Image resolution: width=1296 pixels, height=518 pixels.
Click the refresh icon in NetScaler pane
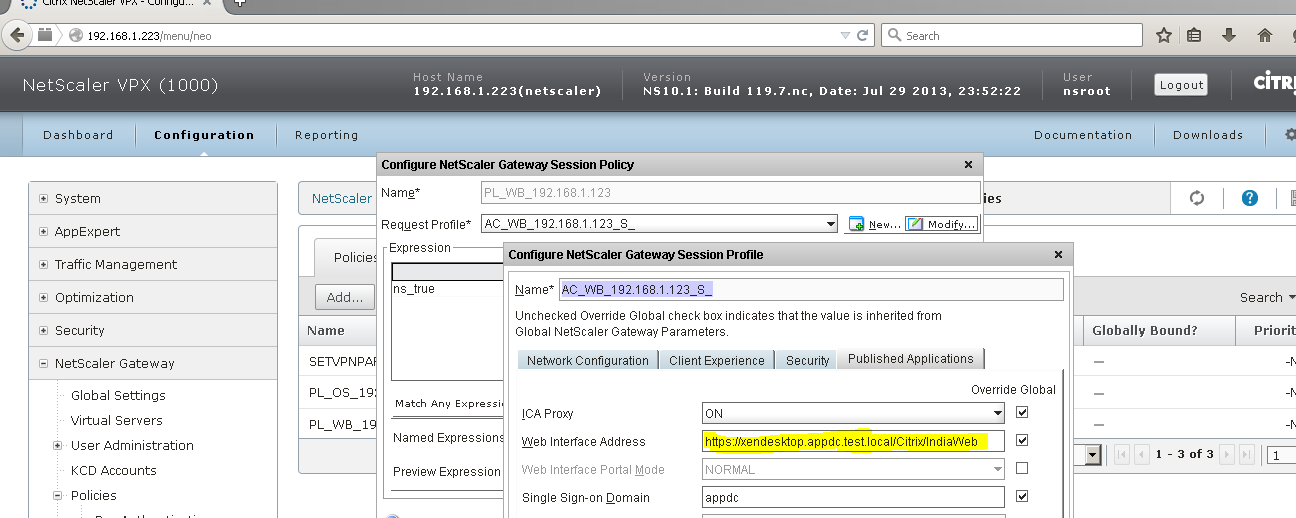(x=1197, y=198)
